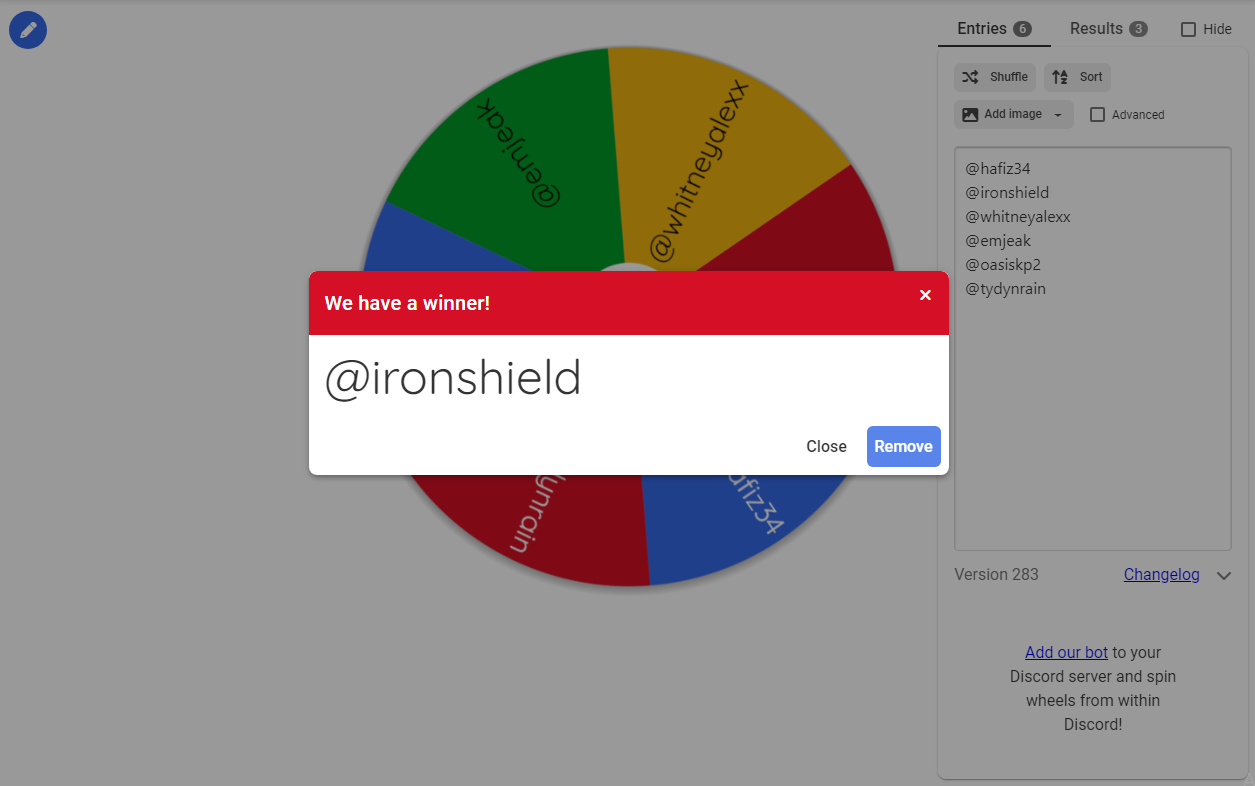This screenshot has width=1255, height=786.
Task: Click the blue pencil edit icon
Action: [x=28, y=30]
